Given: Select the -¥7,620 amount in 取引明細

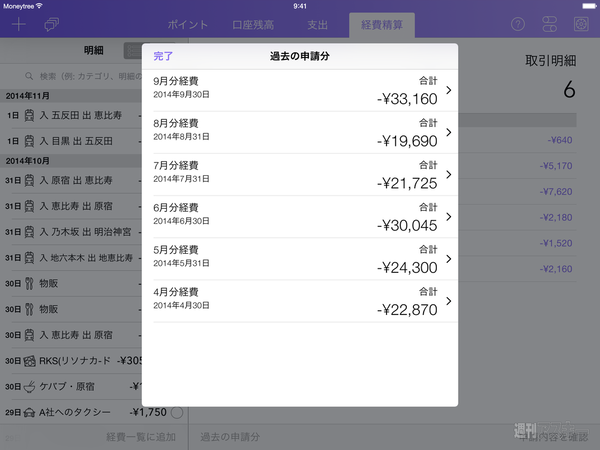Looking at the screenshot, I should [x=556, y=192].
